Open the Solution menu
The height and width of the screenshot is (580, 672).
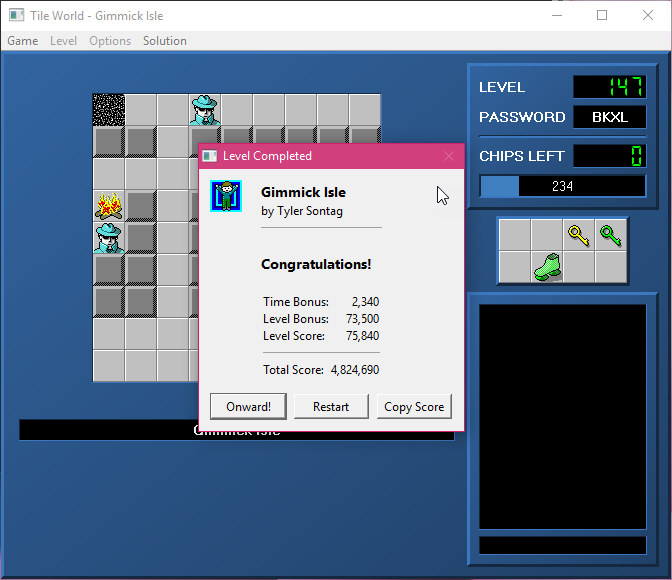[x=165, y=41]
